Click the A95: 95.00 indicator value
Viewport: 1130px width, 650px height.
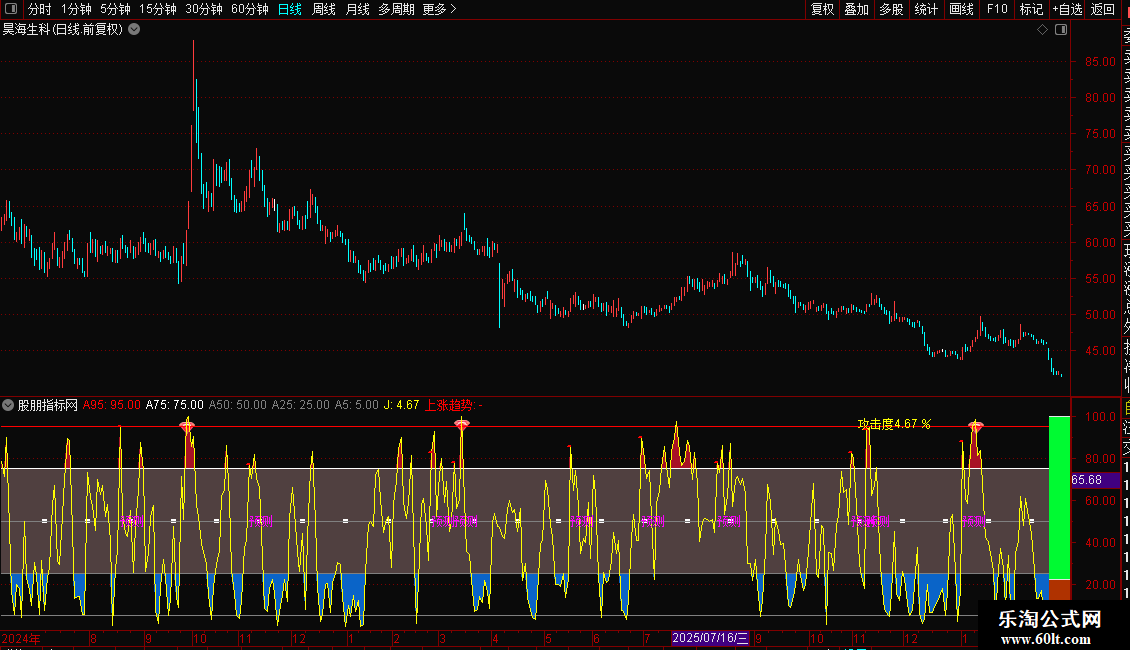(x=112, y=405)
